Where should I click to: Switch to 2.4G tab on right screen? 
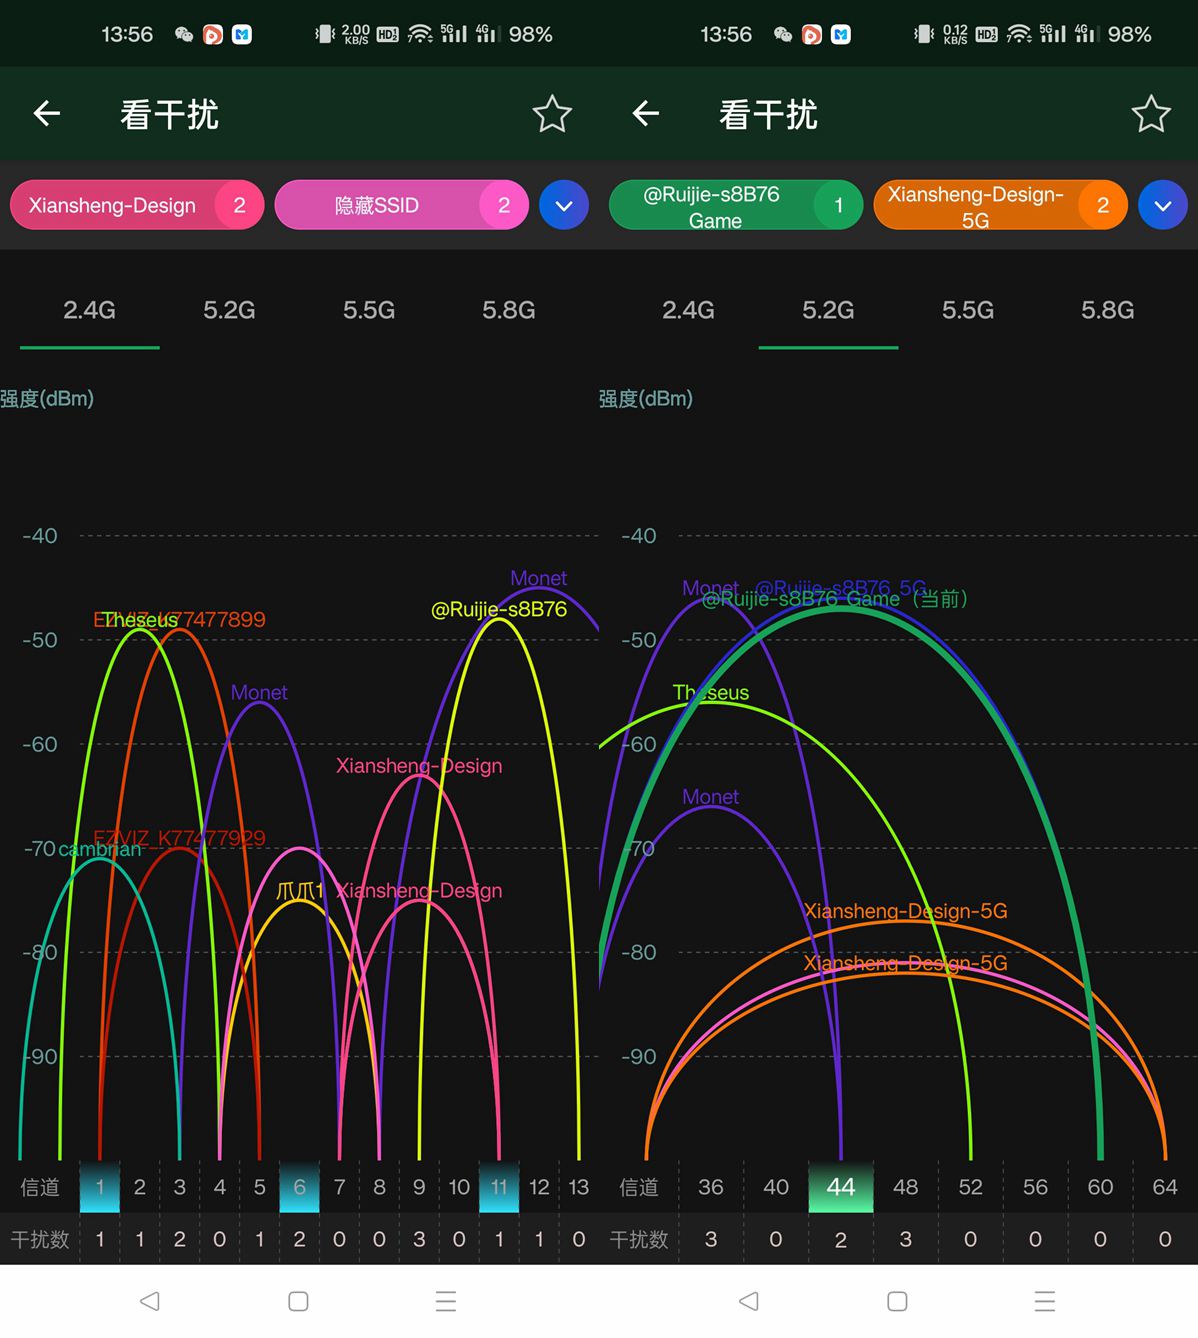pos(688,310)
